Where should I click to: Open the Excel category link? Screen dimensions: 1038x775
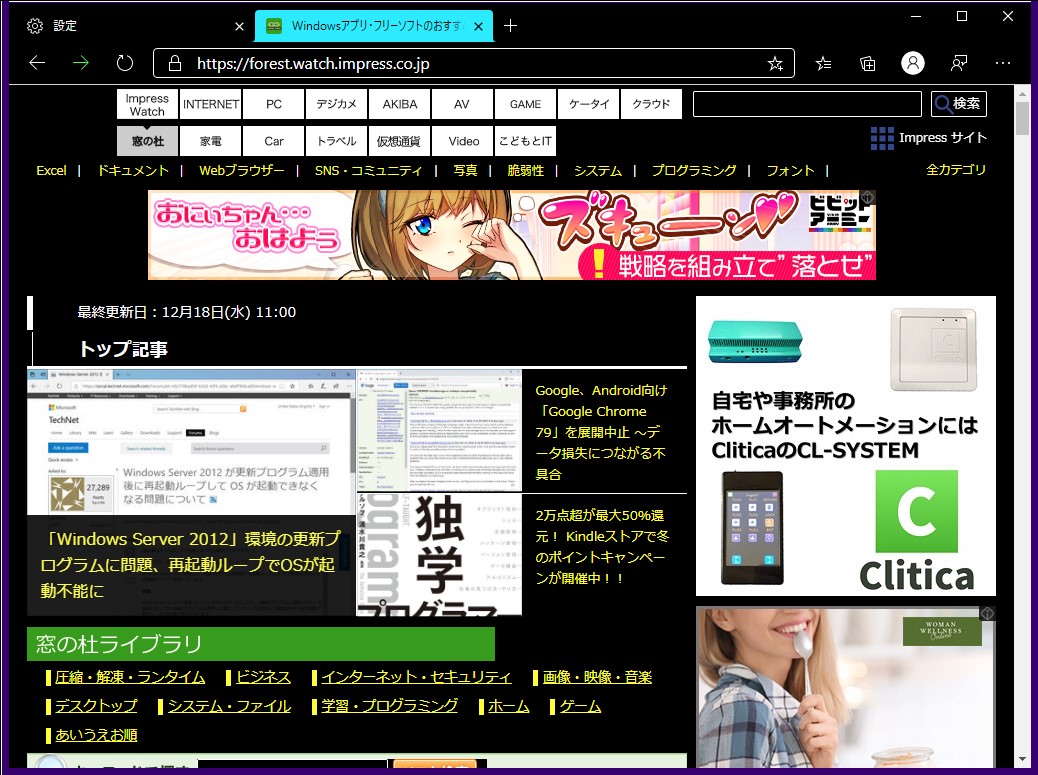point(51,171)
